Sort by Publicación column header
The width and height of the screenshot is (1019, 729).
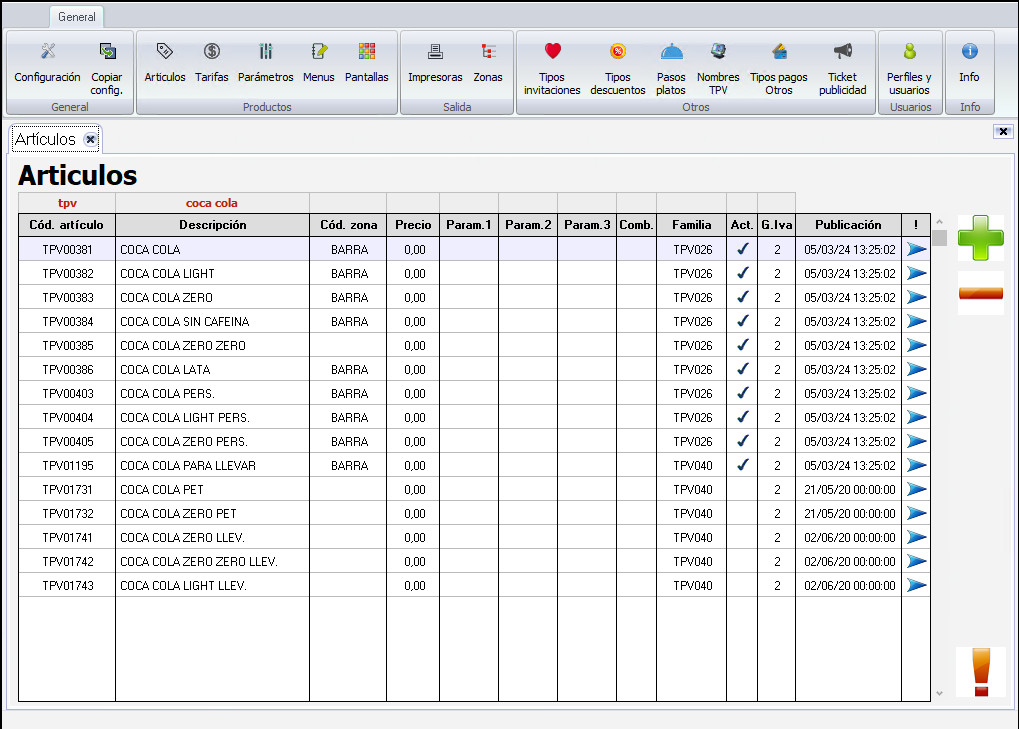(x=849, y=225)
